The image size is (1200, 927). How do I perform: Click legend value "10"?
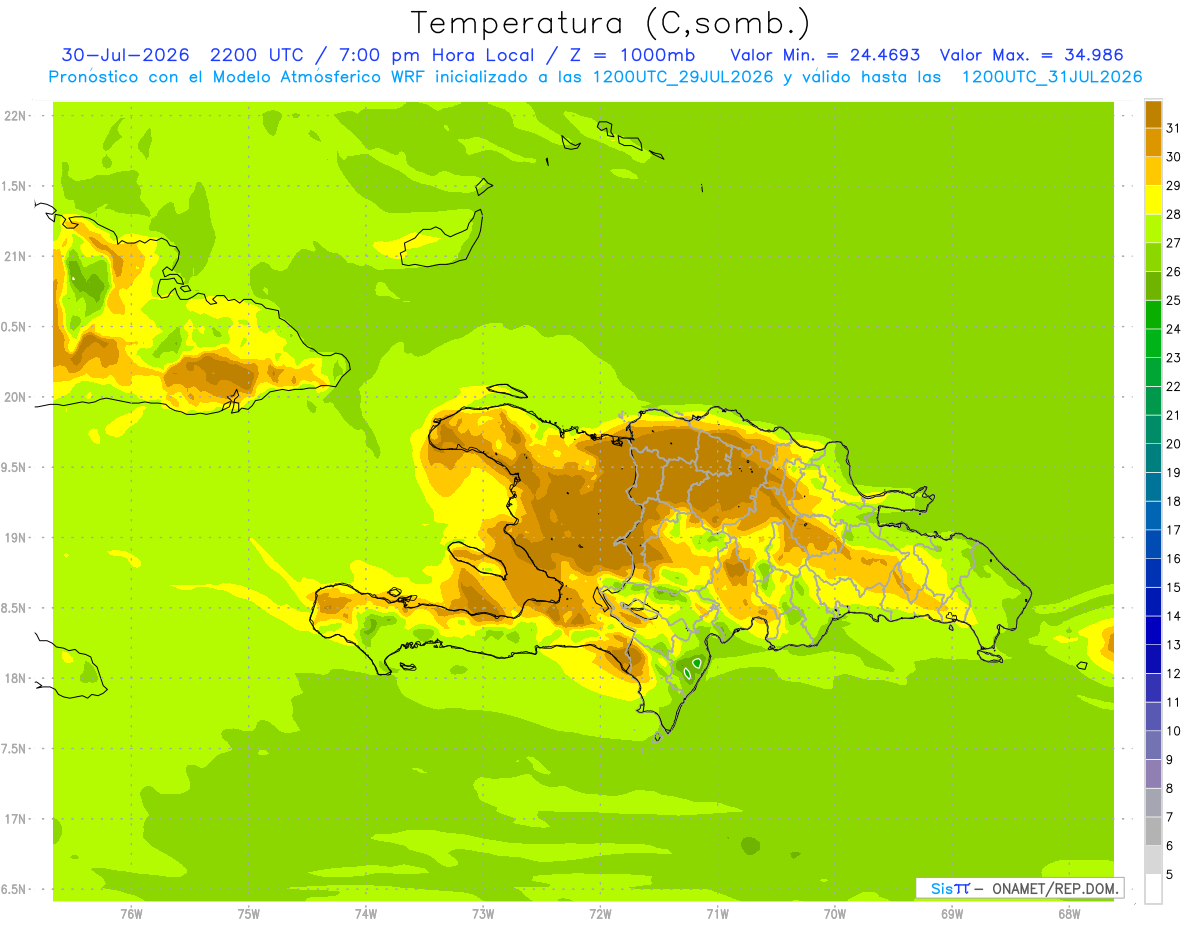click(x=1174, y=731)
